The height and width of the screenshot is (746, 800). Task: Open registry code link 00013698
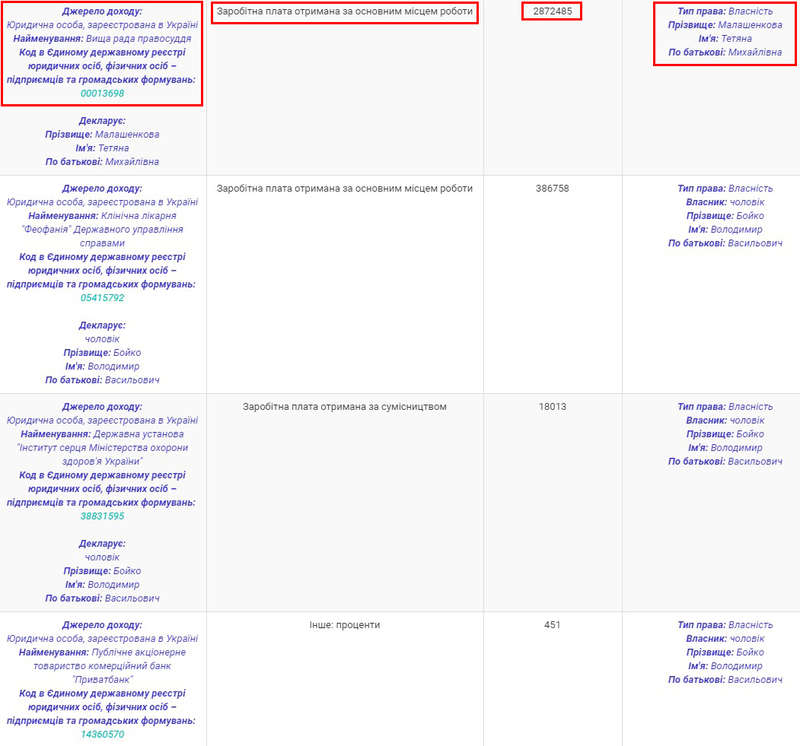coord(102,93)
